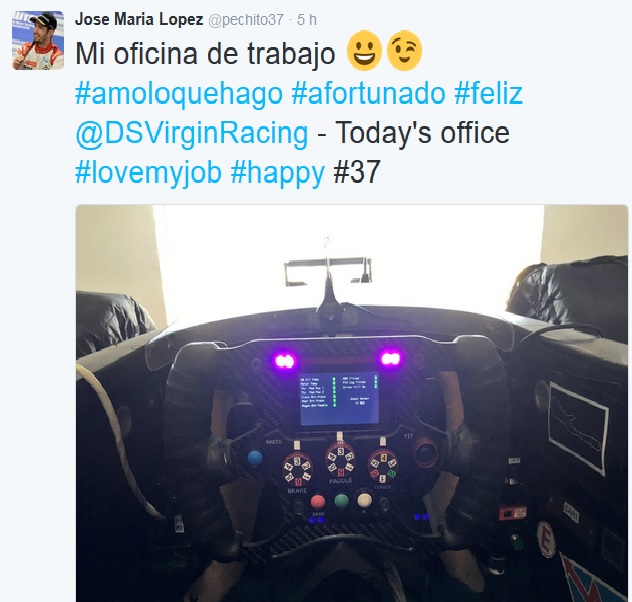Visit the @DSVirginRacing mention

pyautogui.click(x=192, y=133)
